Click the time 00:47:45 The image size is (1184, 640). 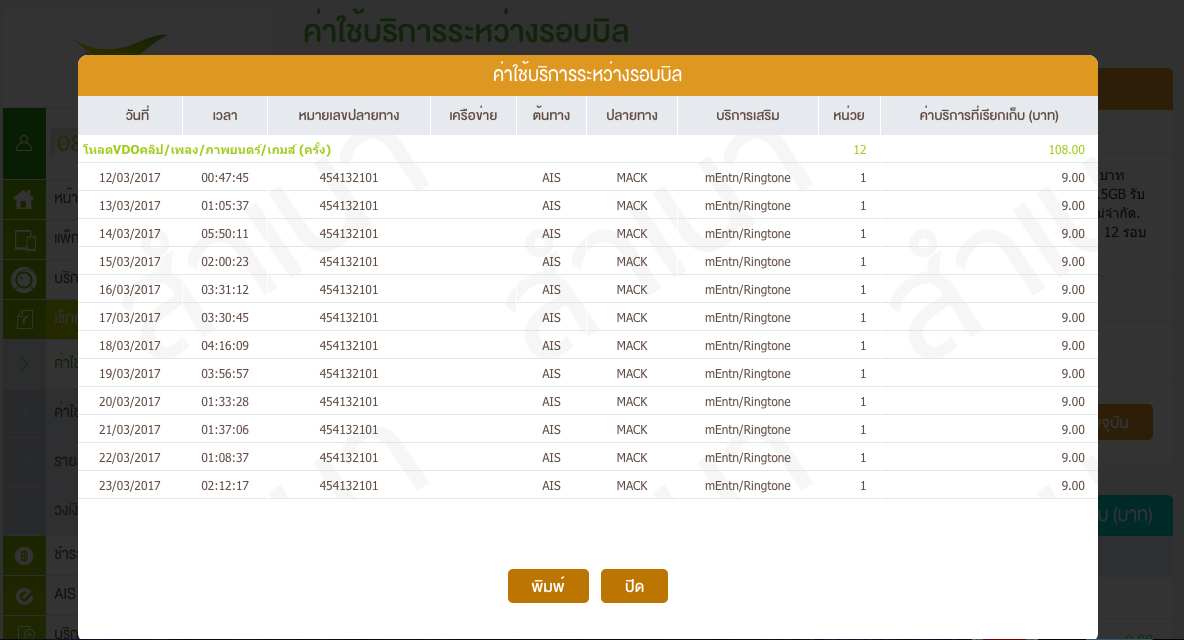coord(225,177)
